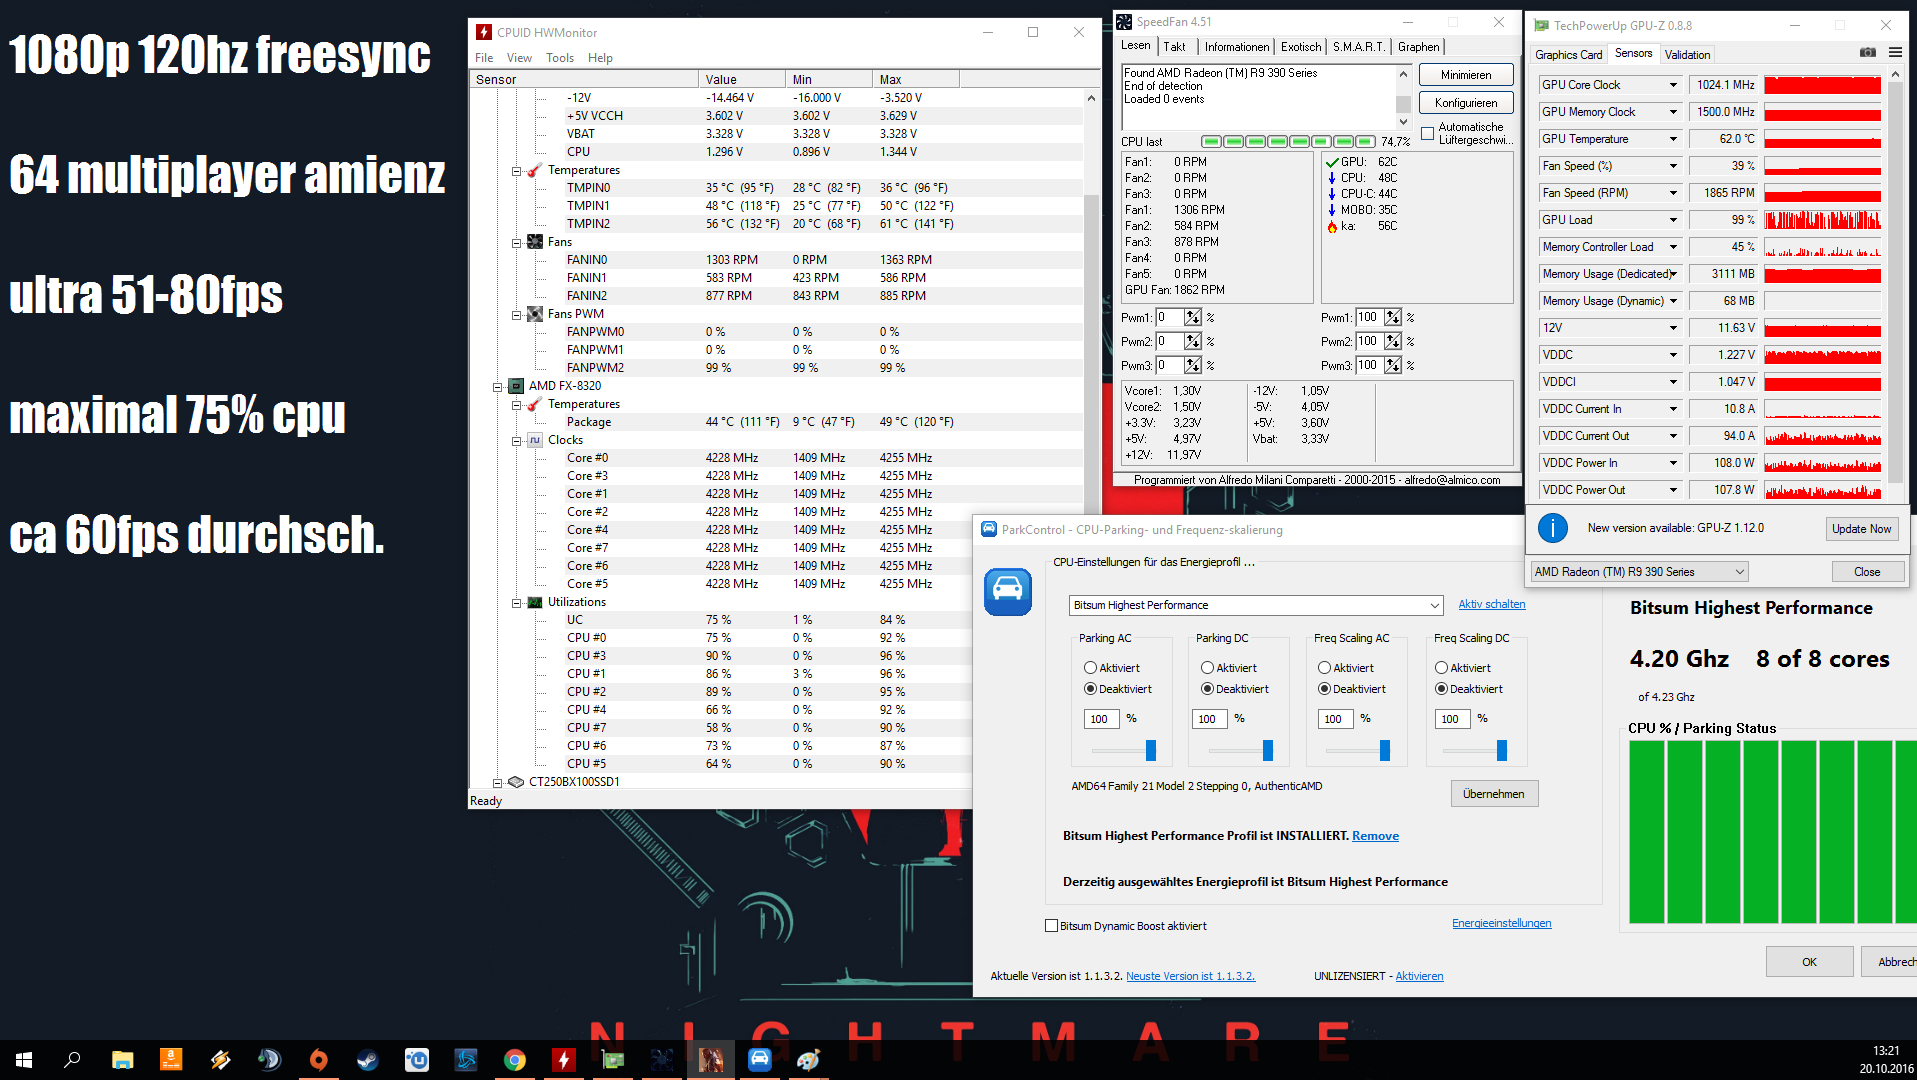Select Deaktiviert under Parking DC
This screenshot has width=1917, height=1080.
coord(1207,689)
